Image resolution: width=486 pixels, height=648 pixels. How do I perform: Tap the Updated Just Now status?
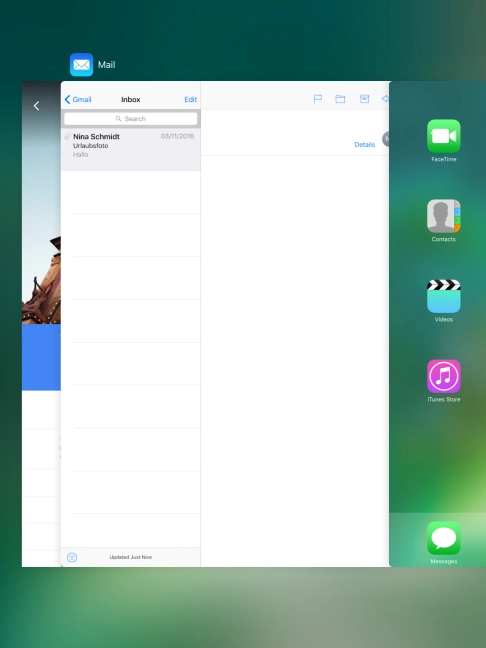[131, 557]
